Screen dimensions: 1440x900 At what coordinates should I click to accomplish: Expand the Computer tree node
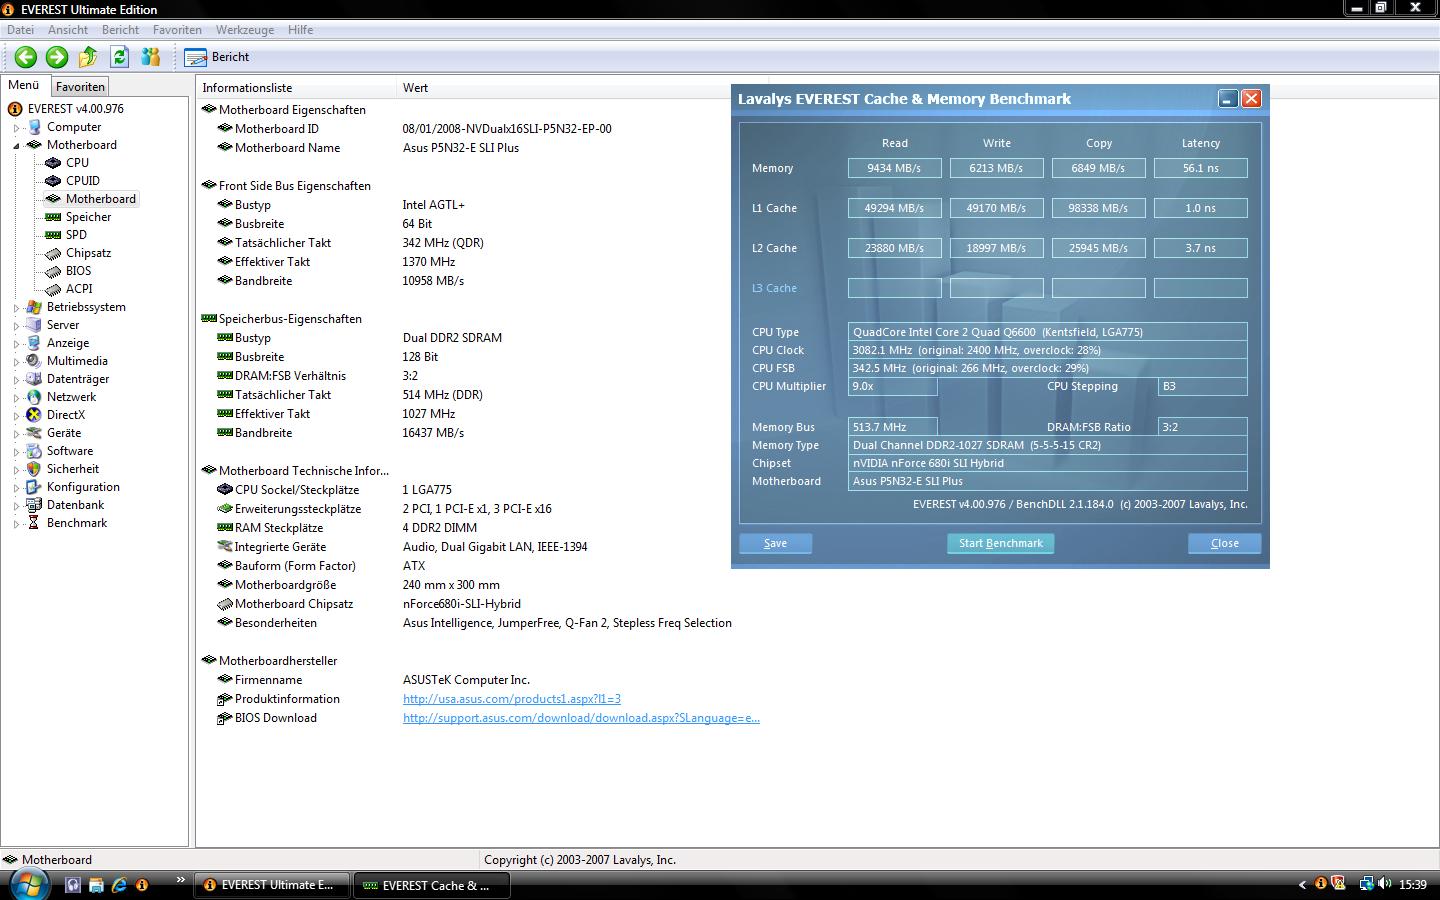click(17, 128)
